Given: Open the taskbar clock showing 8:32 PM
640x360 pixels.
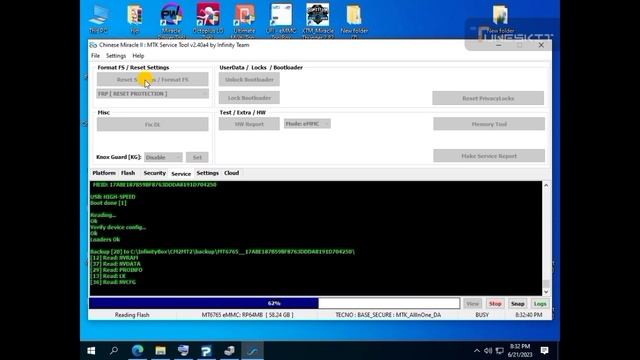Looking at the screenshot, I should [519, 350].
